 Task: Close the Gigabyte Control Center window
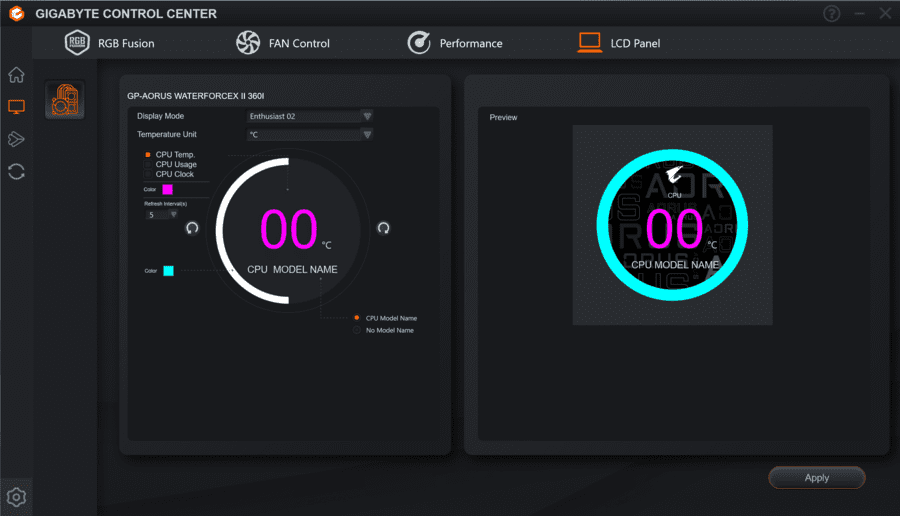click(x=885, y=13)
